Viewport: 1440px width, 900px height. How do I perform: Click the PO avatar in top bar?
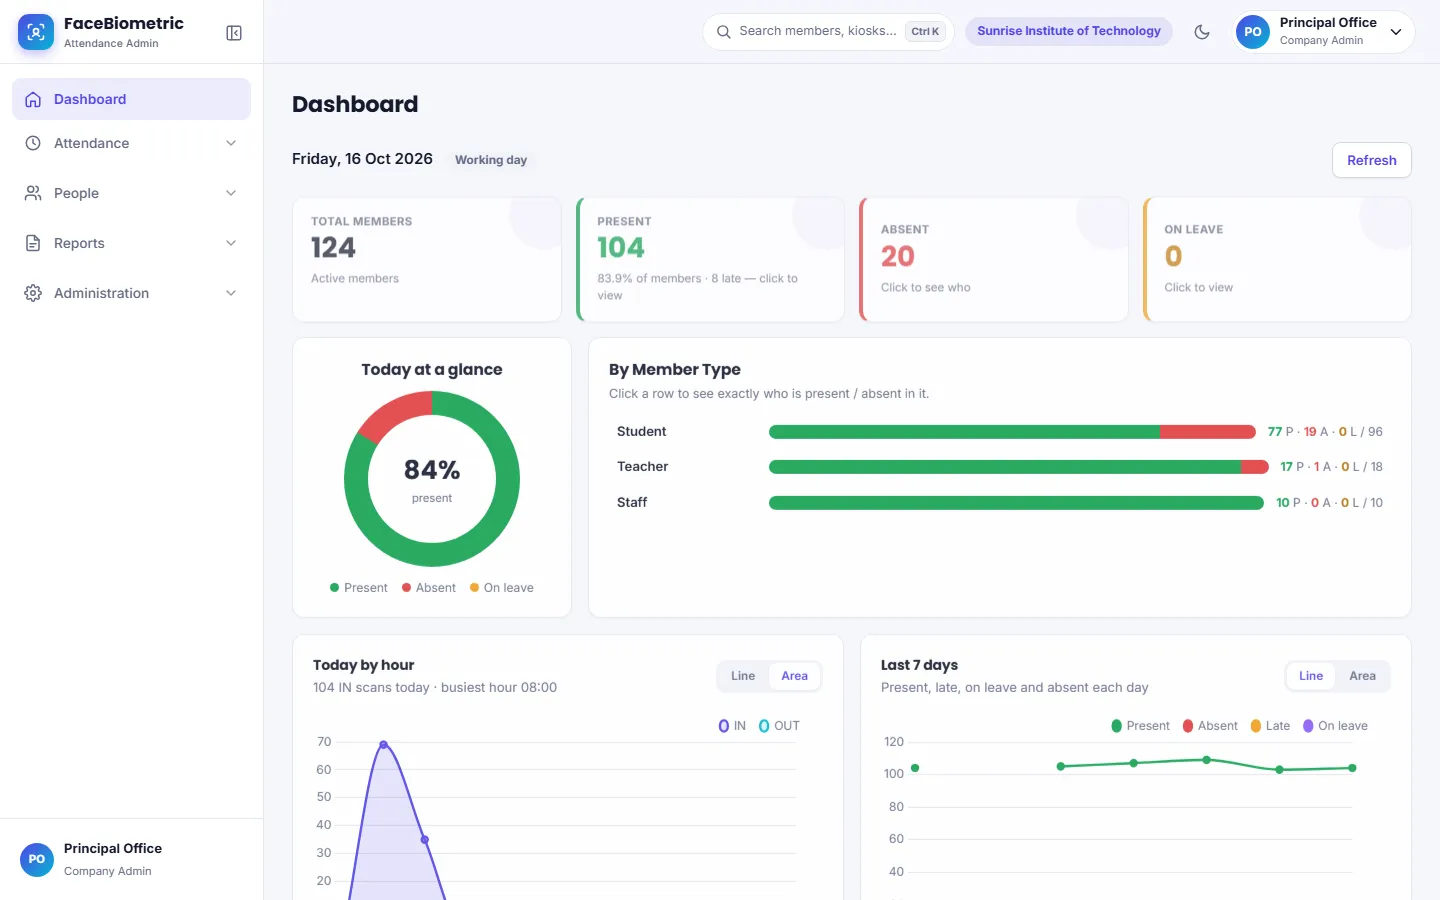coord(1253,32)
